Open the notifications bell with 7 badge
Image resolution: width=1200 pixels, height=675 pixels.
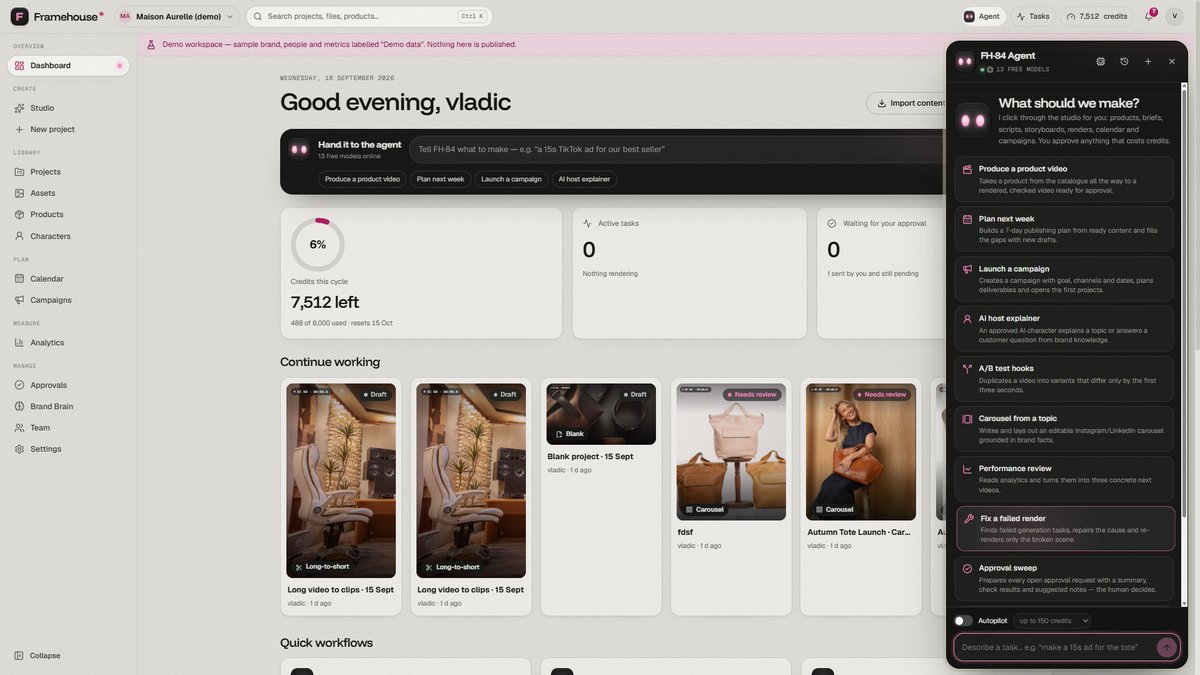click(1149, 16)
